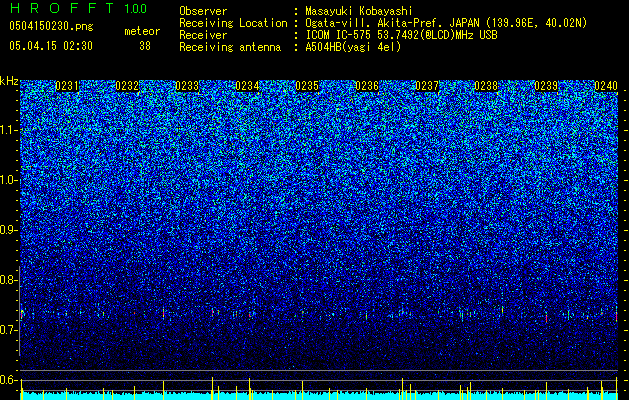Image resolution: width=629 pixels, height=400 pixels.
Task: Click the ICOM IC-575 receiver frequency text
Action: click(x=401, y=35)
